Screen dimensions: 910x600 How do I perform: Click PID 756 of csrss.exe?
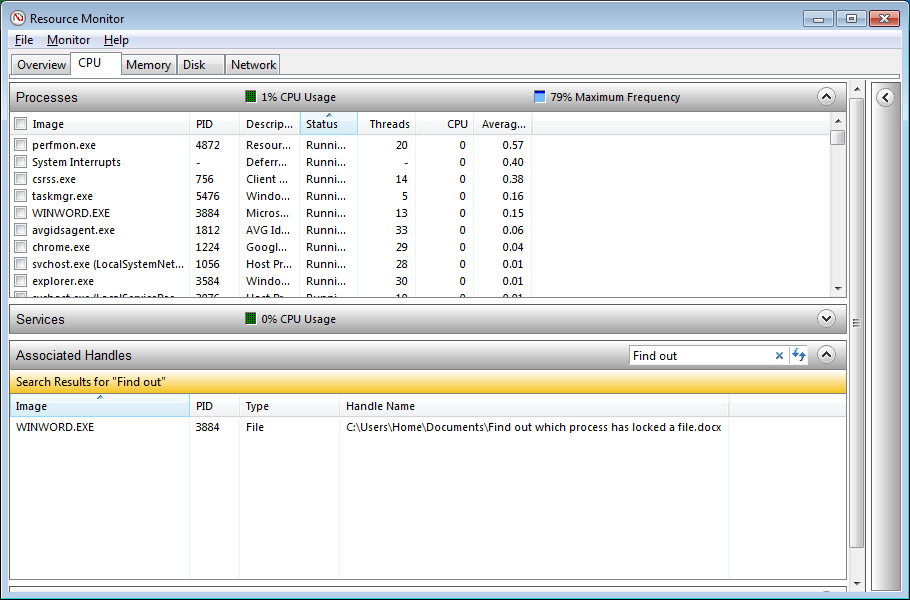[x=205, y=179]
